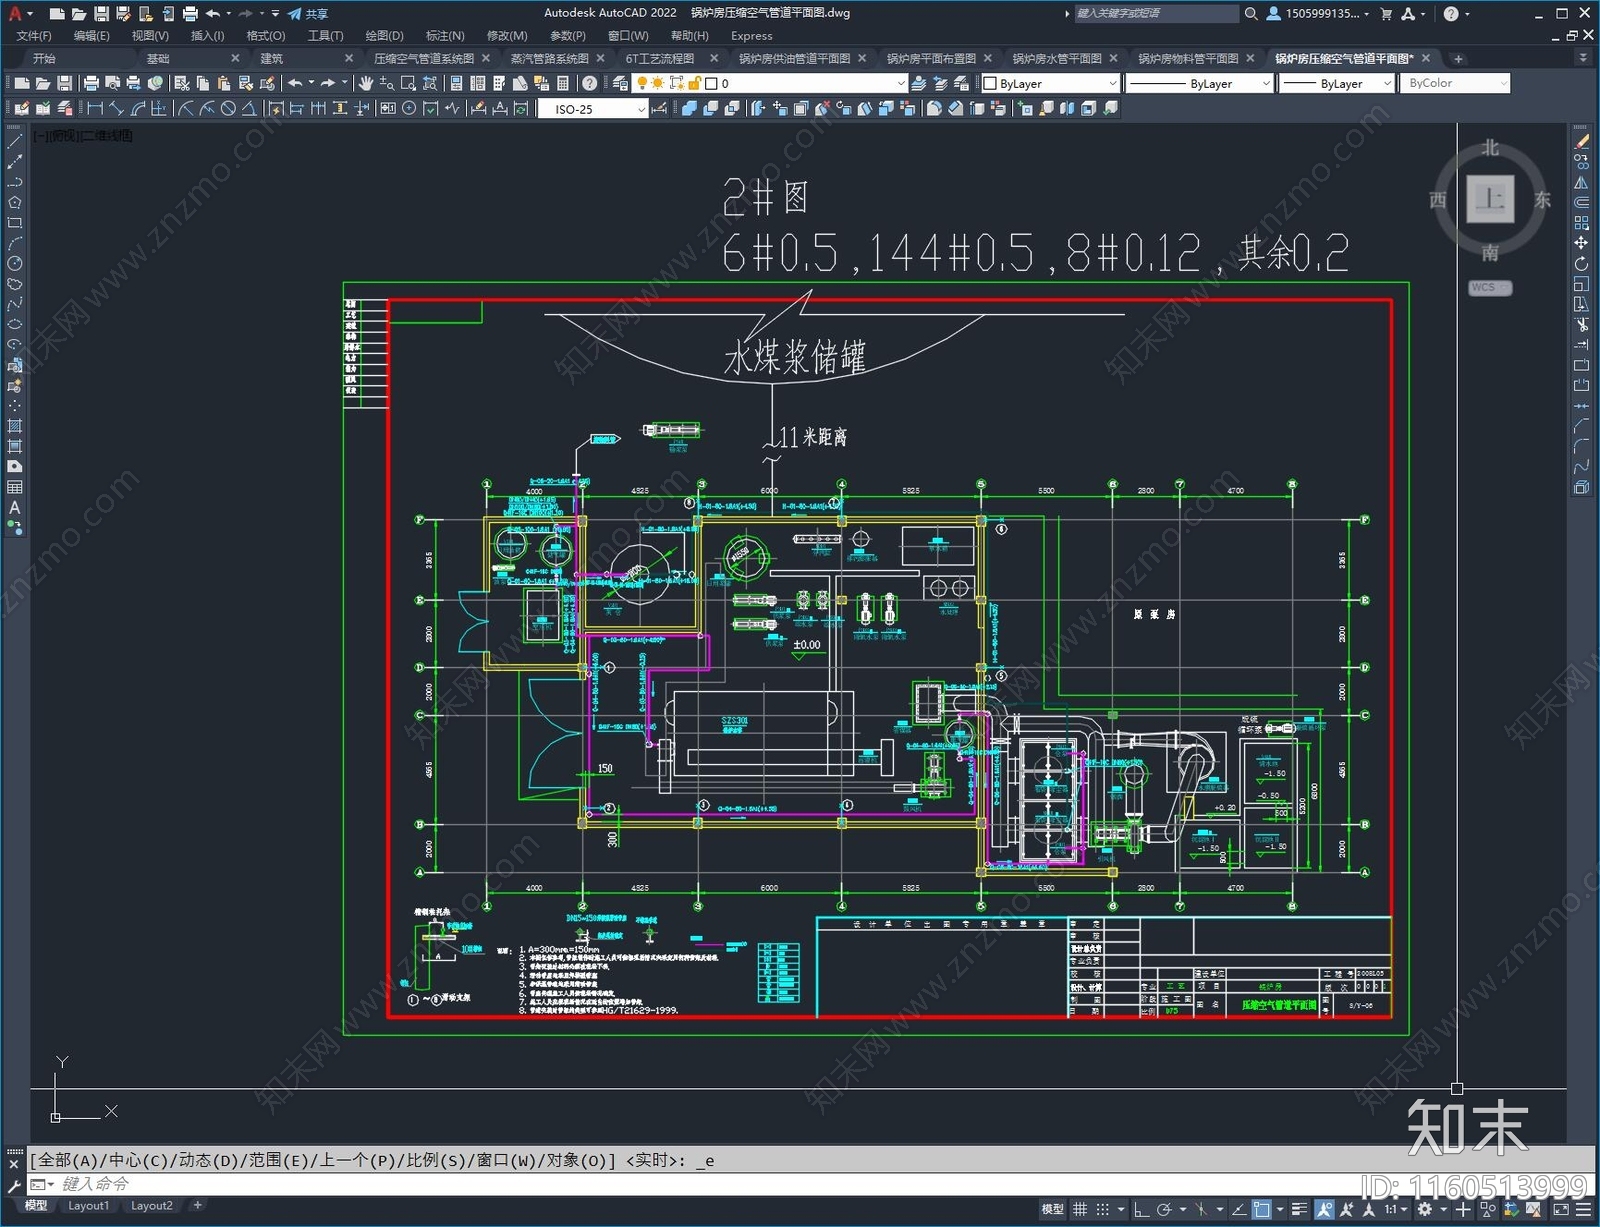1600x1227 pixels.
Task: Open the 修改(M) menu
Action: [507, 36]
